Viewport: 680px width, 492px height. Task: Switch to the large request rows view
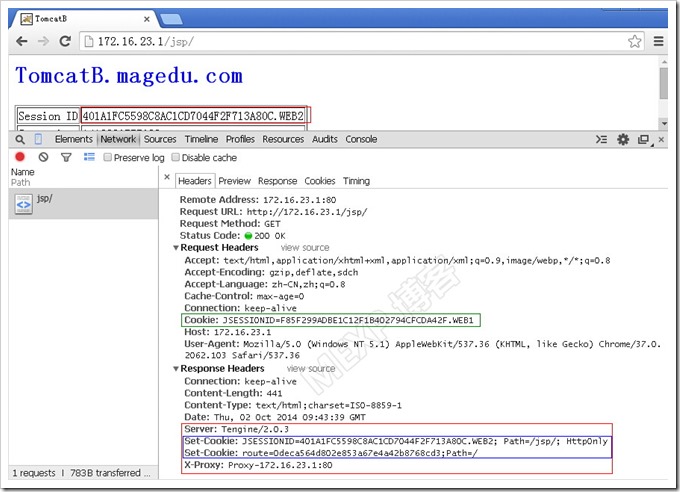coord(89,157)
